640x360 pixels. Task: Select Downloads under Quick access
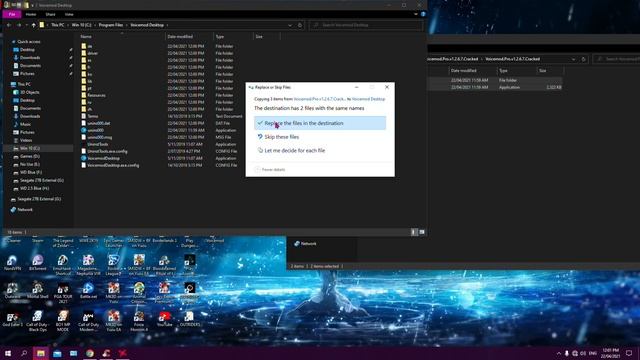pyautogui.click(x=29, y=58)
